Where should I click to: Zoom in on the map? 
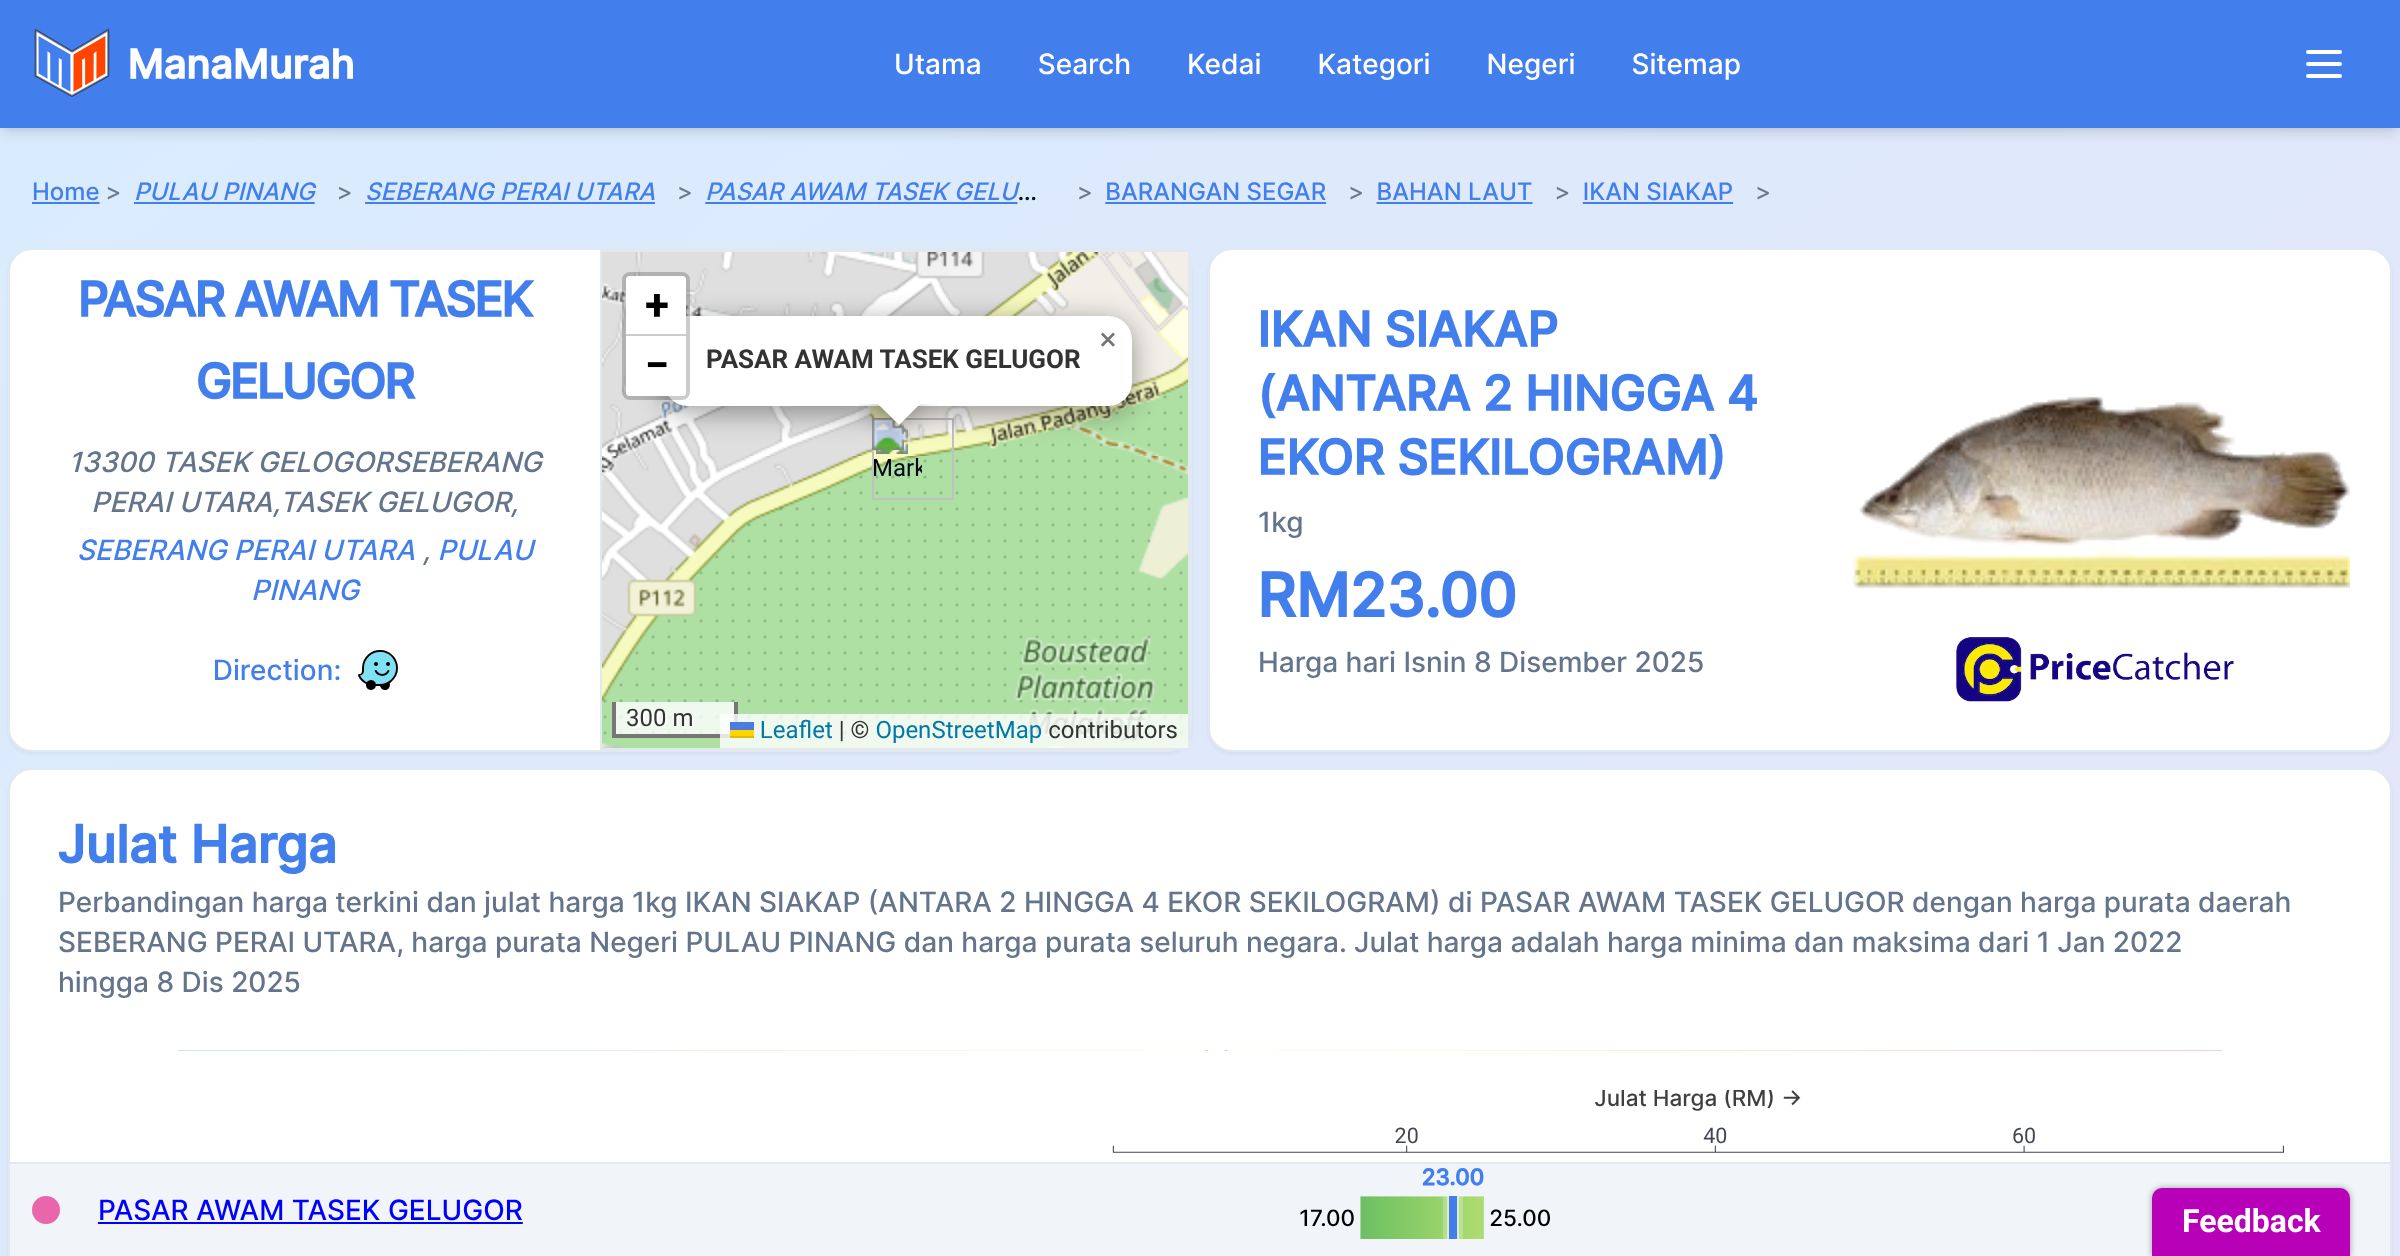[656, 305]
